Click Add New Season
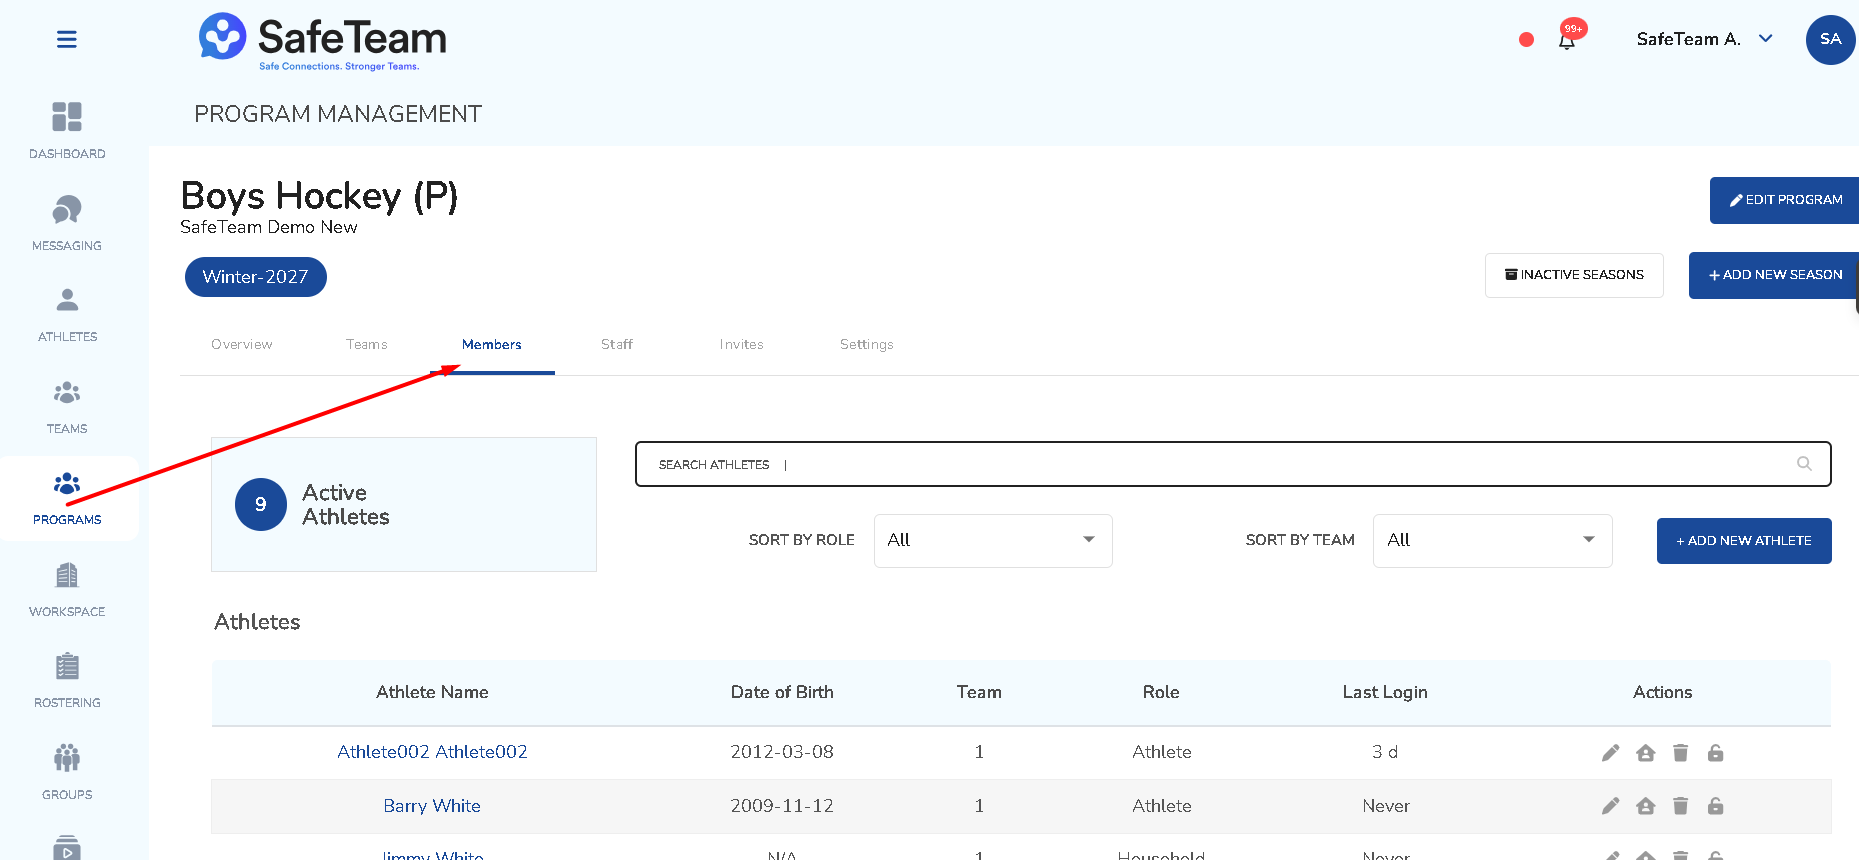This screenshot has height=860, width=1859. [x=1774, y=275]
